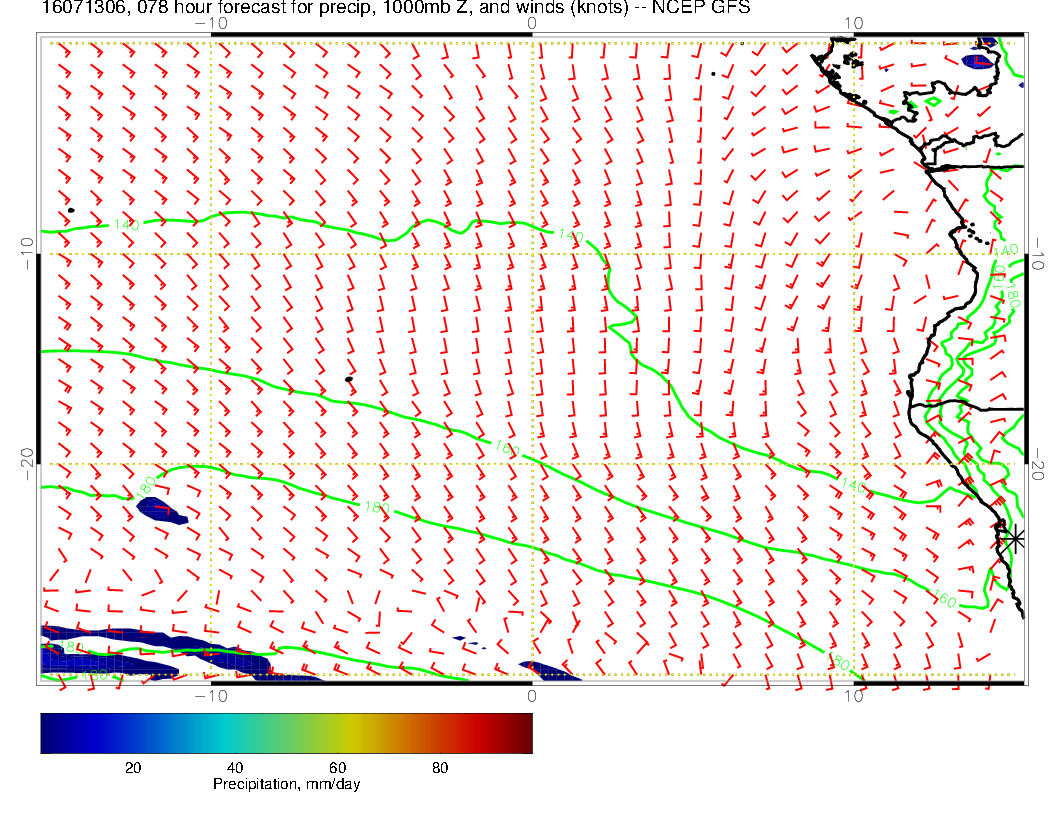The height and width of the screenshot is (816, 1056).
Task: Click the "140" contour label near the top-axis 0 meridian
Action: 570,236
